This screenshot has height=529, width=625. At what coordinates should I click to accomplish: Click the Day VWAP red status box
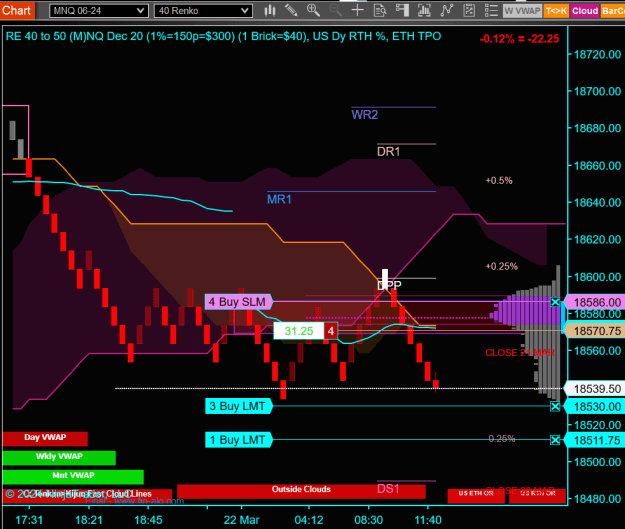tap(45, 438)
